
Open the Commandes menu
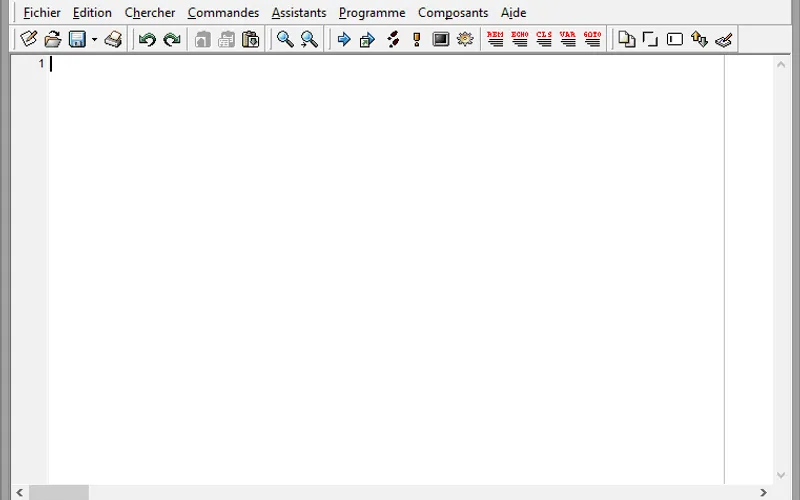point(223,13)
